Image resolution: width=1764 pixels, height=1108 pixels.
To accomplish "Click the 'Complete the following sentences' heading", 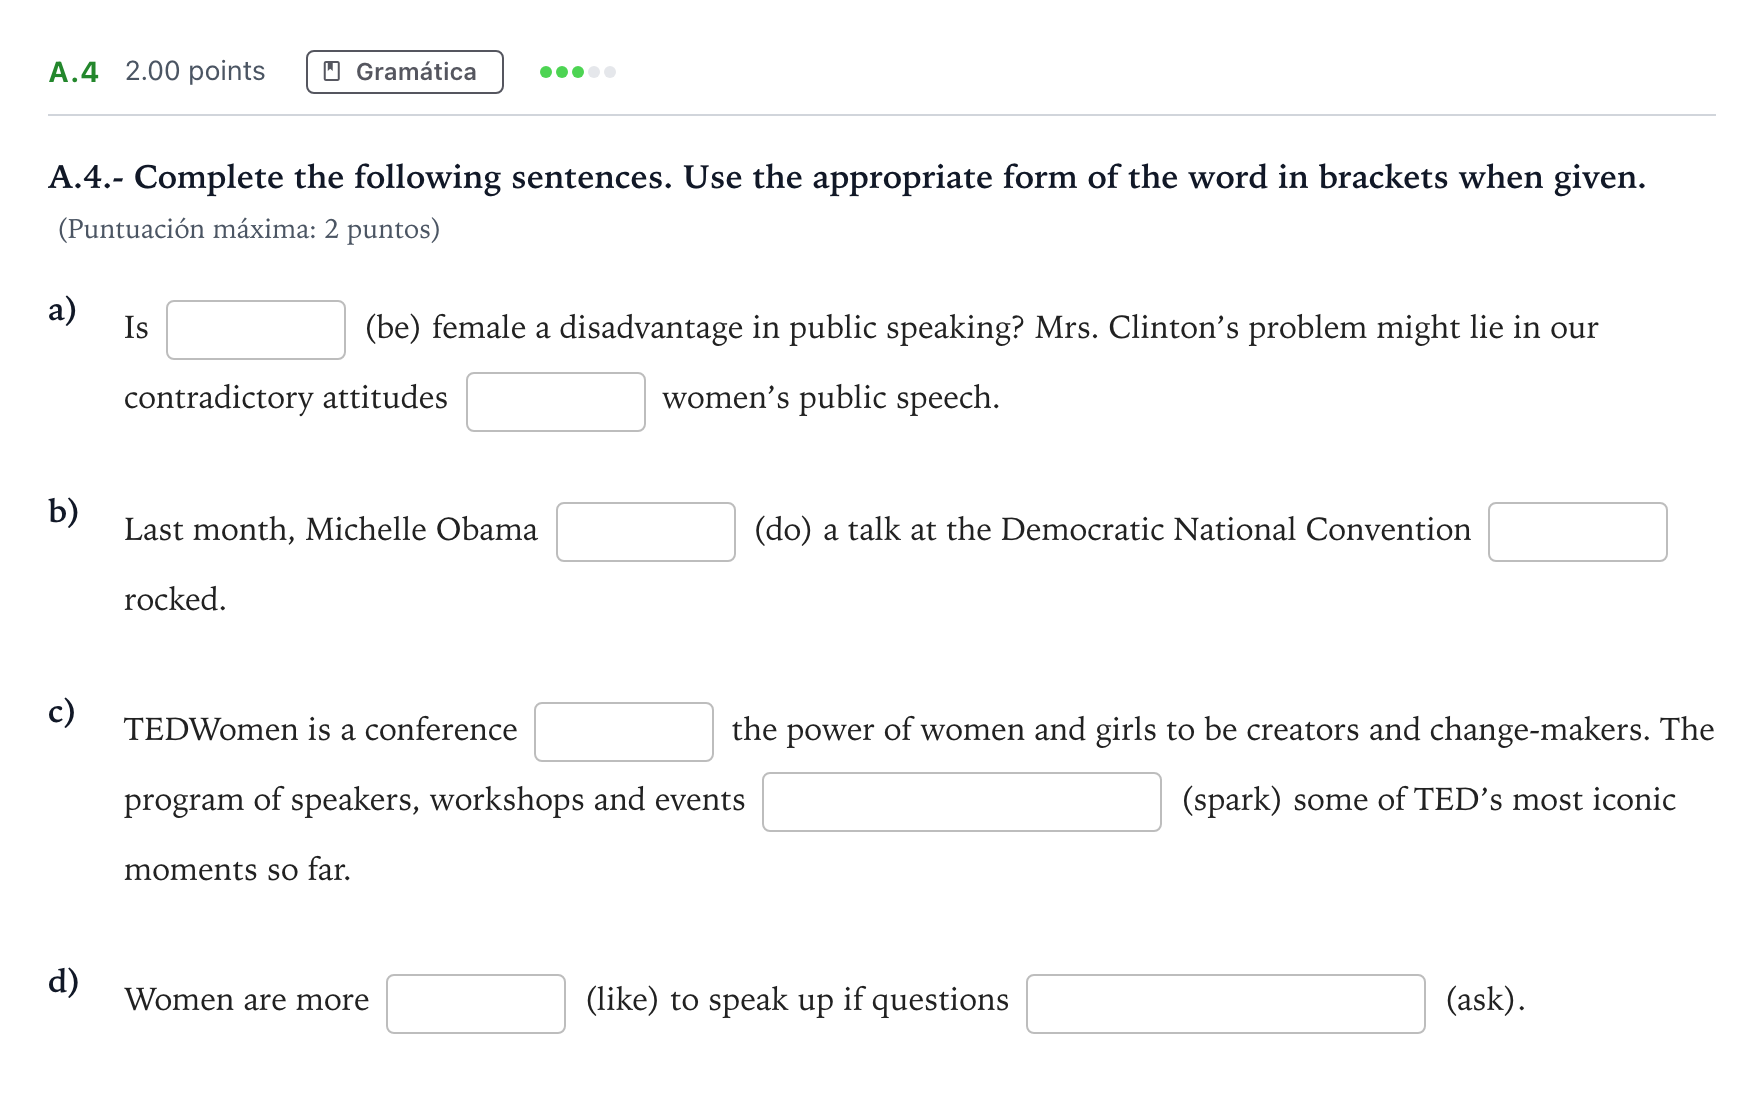I will pos(847,177).
